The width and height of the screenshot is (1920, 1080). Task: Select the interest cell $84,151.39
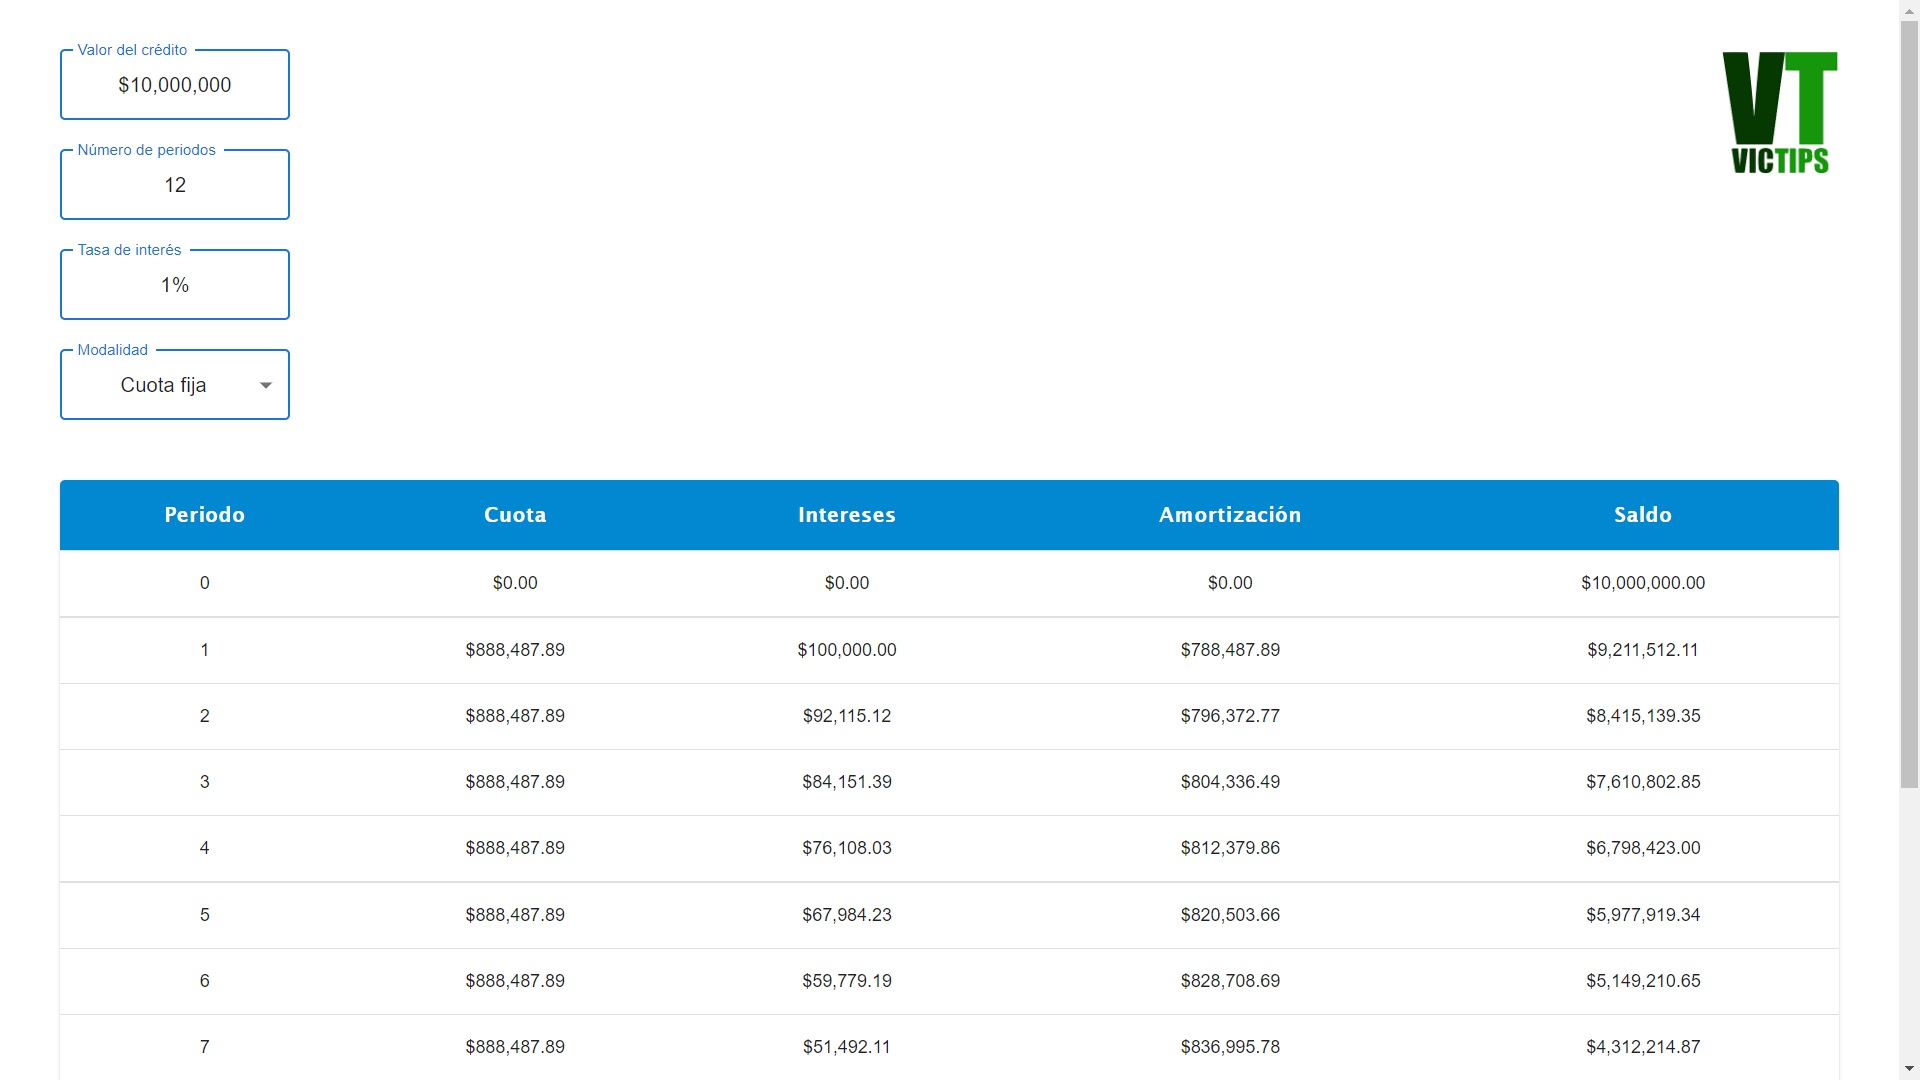847,782
